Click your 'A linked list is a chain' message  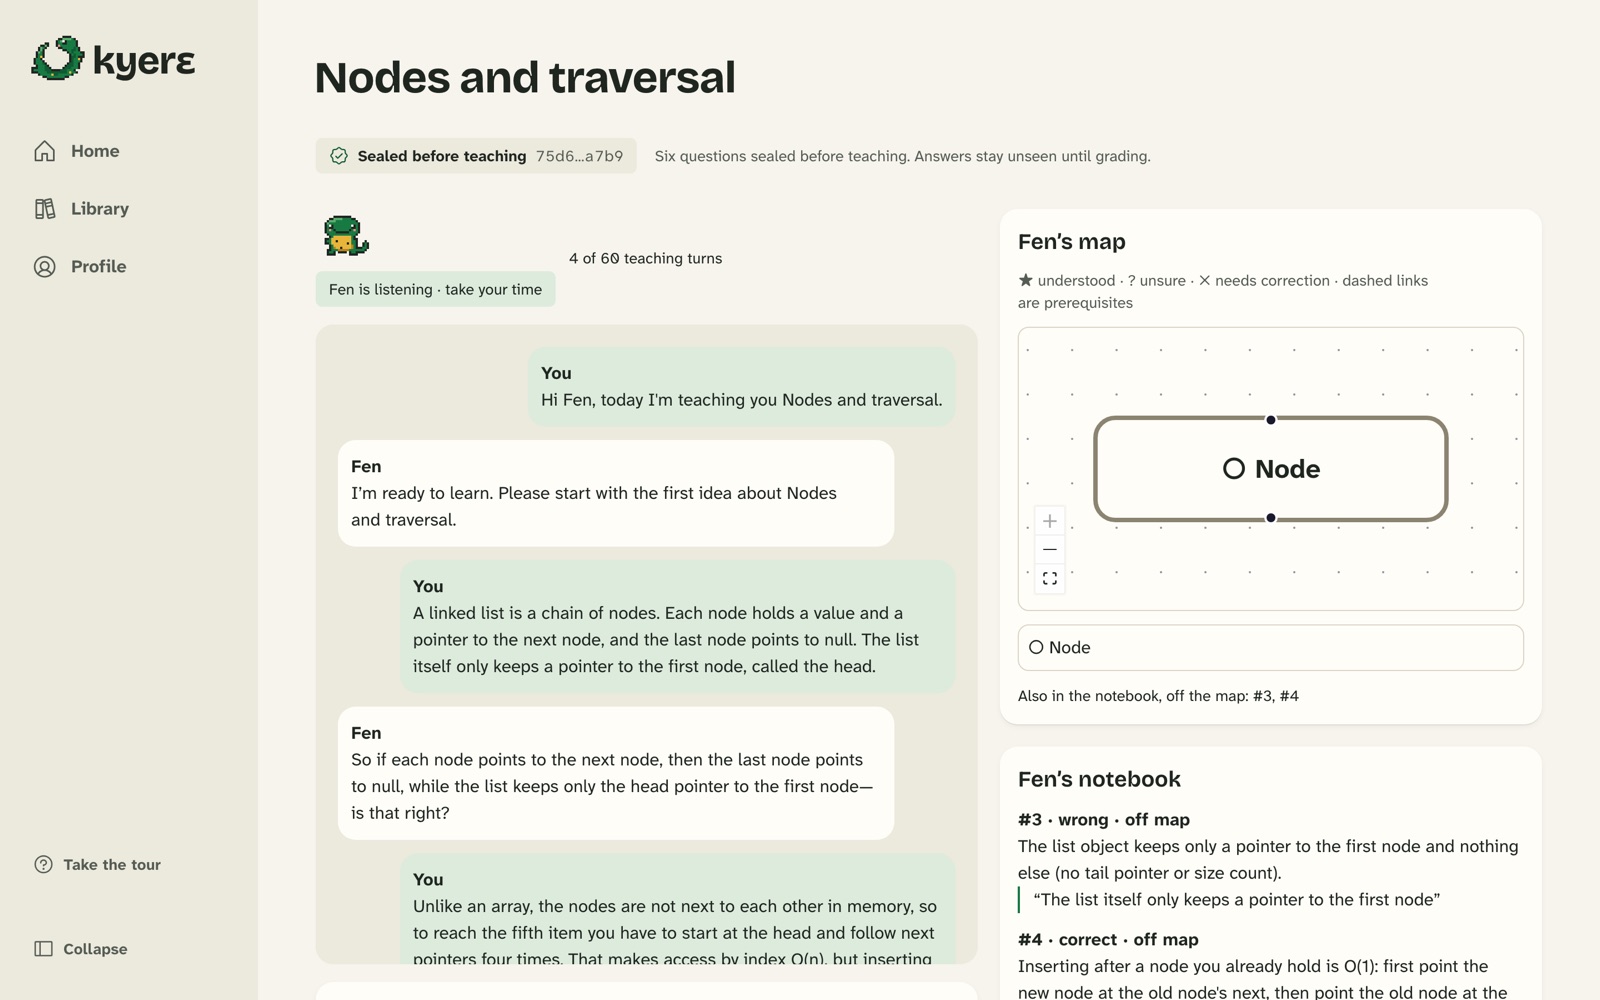[x=678, y=627]
